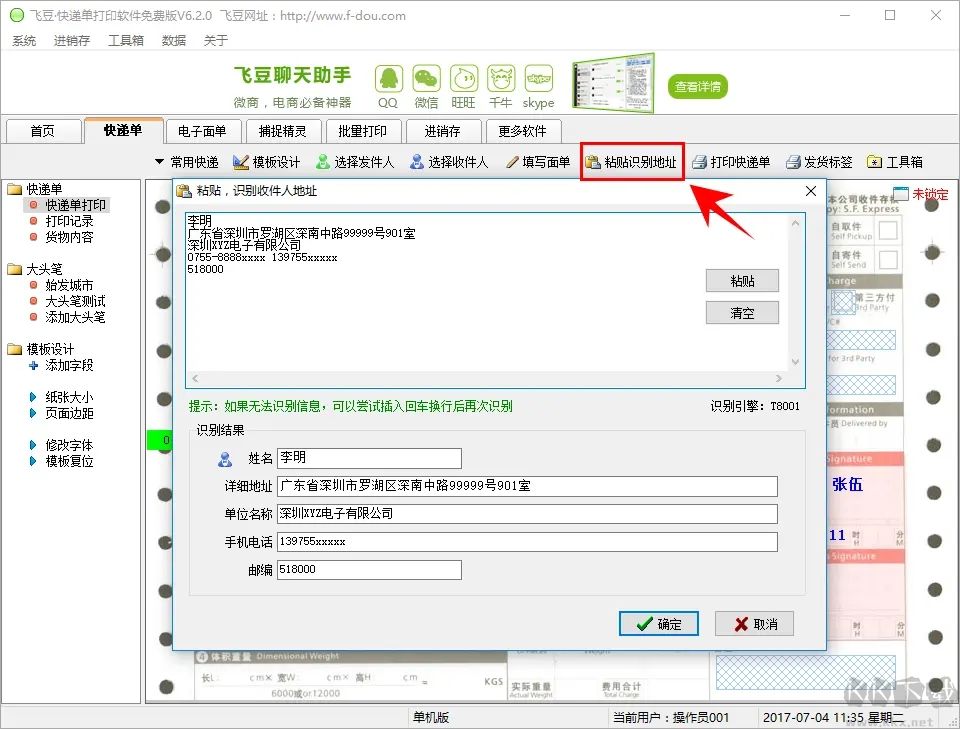Image resolution: width=960 pixels, height=729 pixels.
Task: Toggle the 未锁定 lock indicator
Action: point(920,194)
